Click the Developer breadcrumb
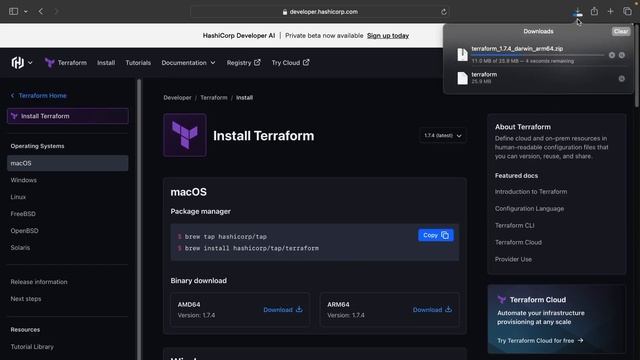The height and width of the screenshot is (360, 640). click(x=177, y=98)
